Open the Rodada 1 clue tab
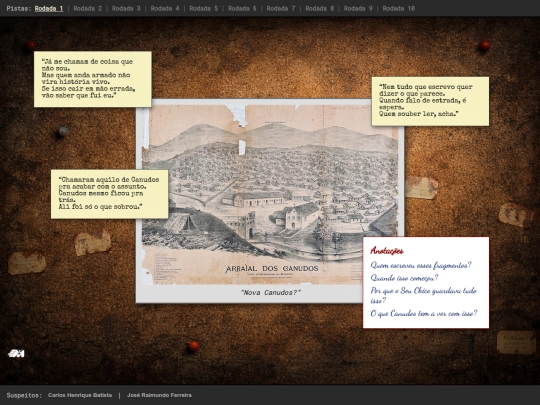 tap(49, 8)
